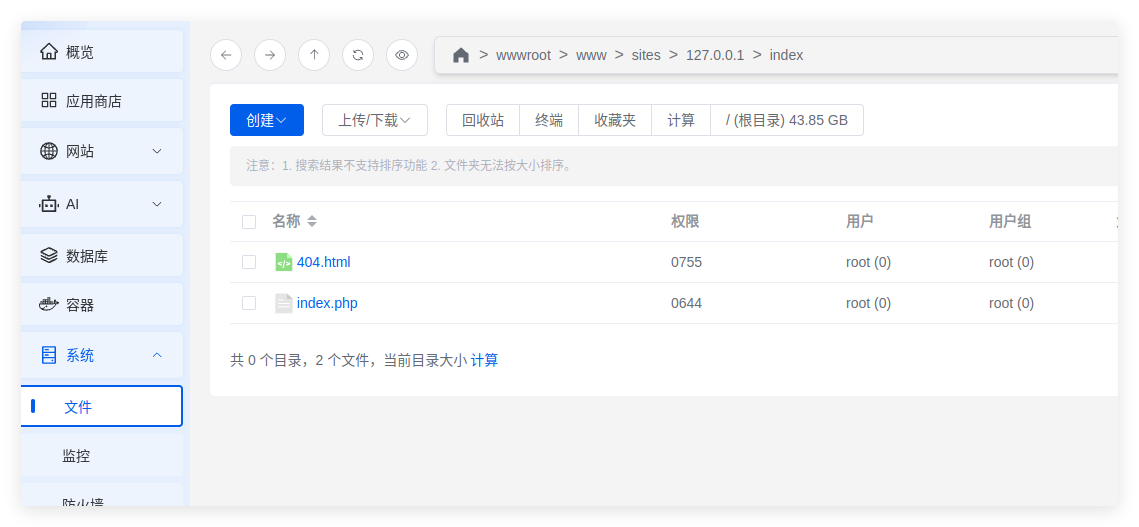Image resolution: width=1139 pixels, height=527 pixels.
Task: Open 应用商店 in the sidebar
Action: pyautogui.click(x=102, y=101)
